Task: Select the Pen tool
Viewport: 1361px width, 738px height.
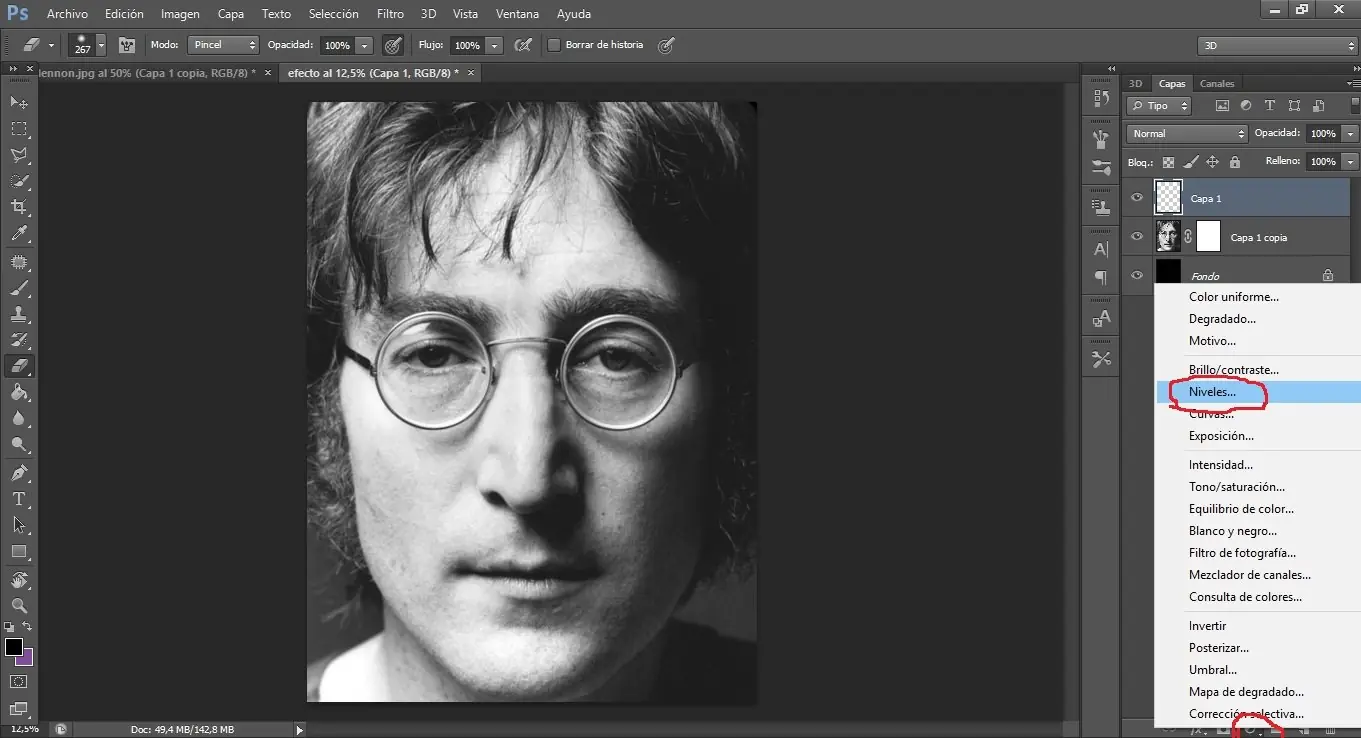Action: tap(19, 472)
